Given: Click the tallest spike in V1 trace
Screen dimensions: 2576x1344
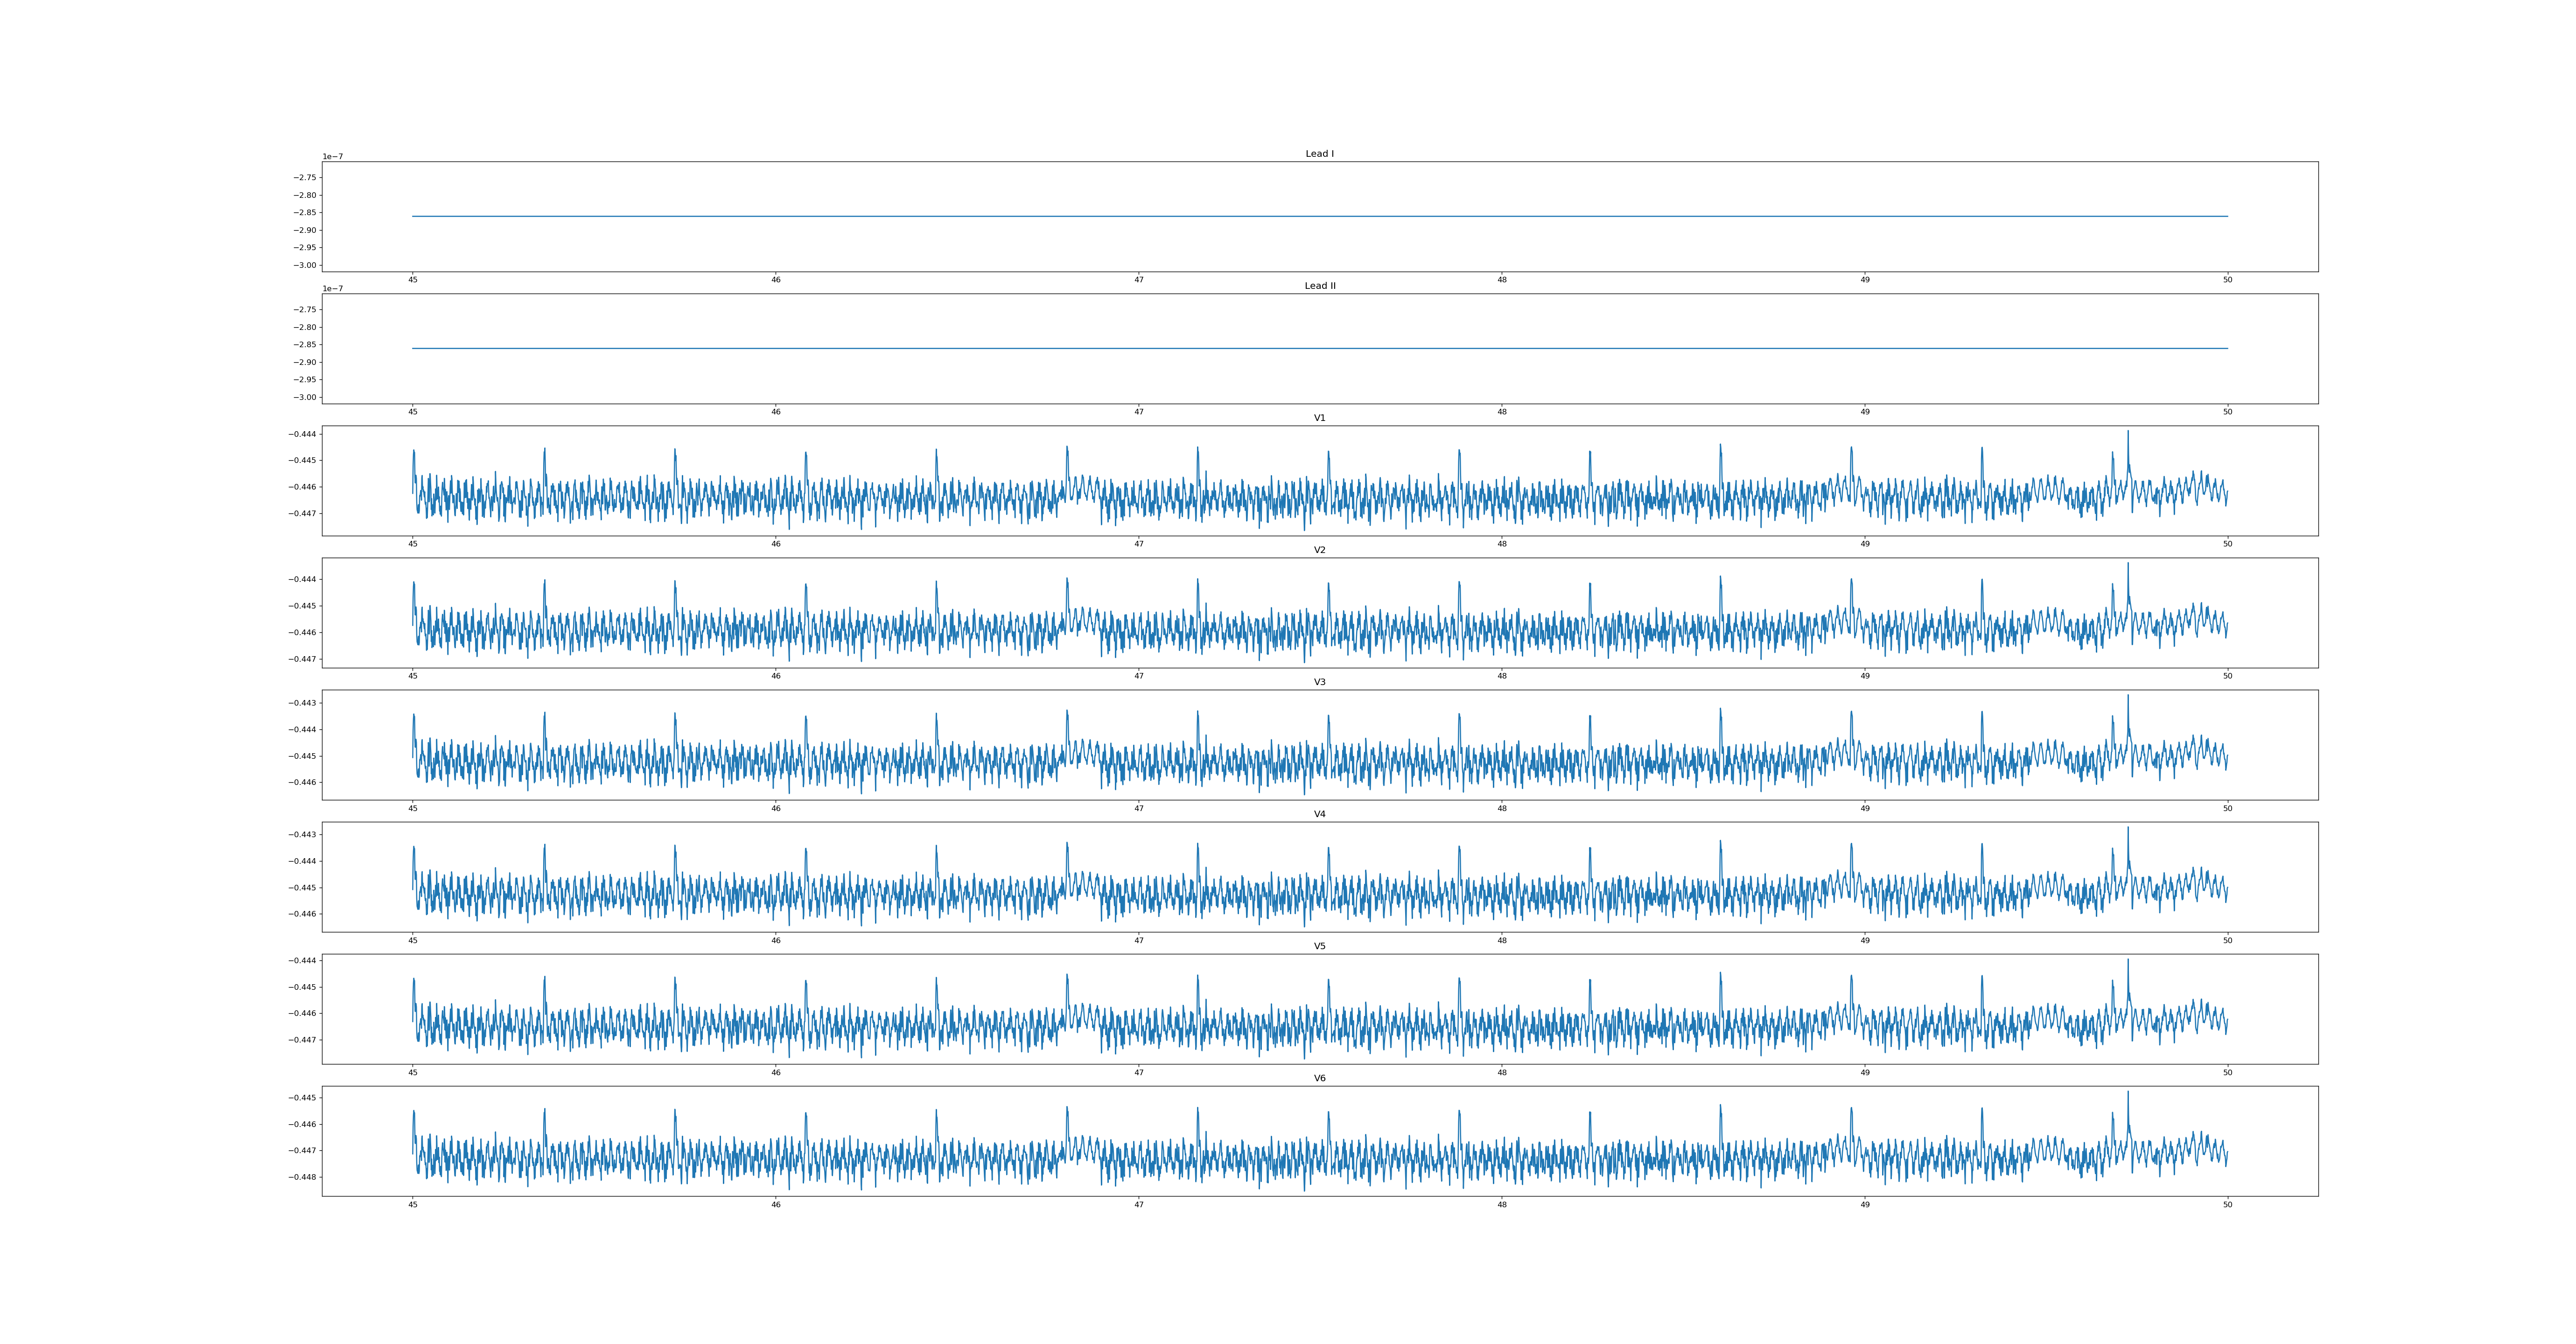Looking at the screenshot, I should tap(2128, 434).
